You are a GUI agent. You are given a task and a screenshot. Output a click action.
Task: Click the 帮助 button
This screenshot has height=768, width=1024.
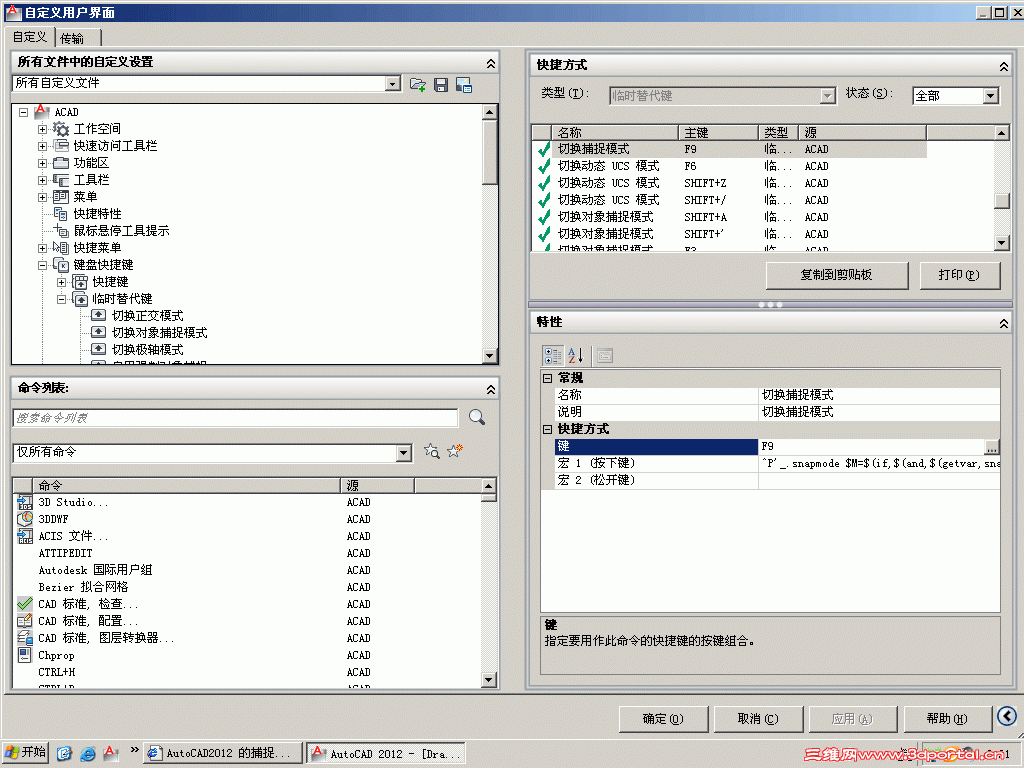tap(946, 719)
